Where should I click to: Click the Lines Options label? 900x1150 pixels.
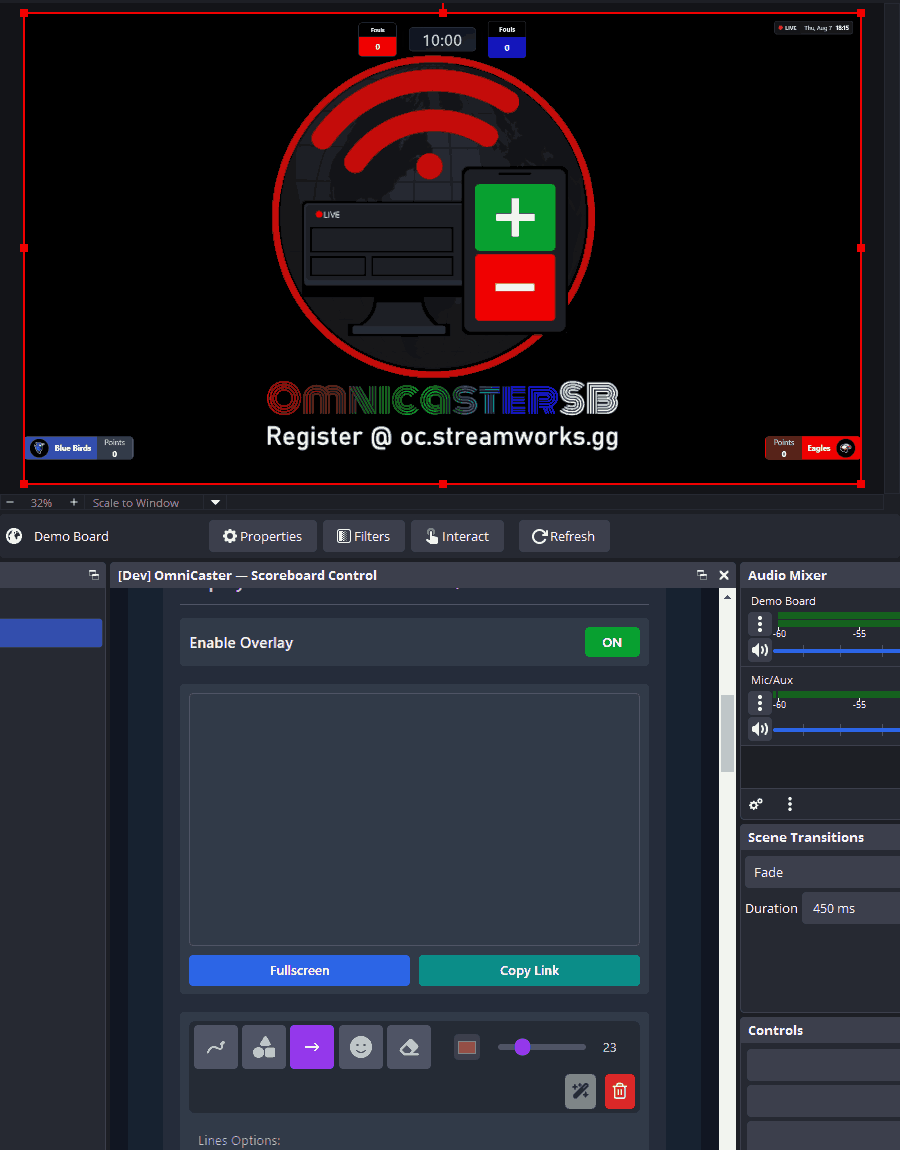pos(239,1140)
